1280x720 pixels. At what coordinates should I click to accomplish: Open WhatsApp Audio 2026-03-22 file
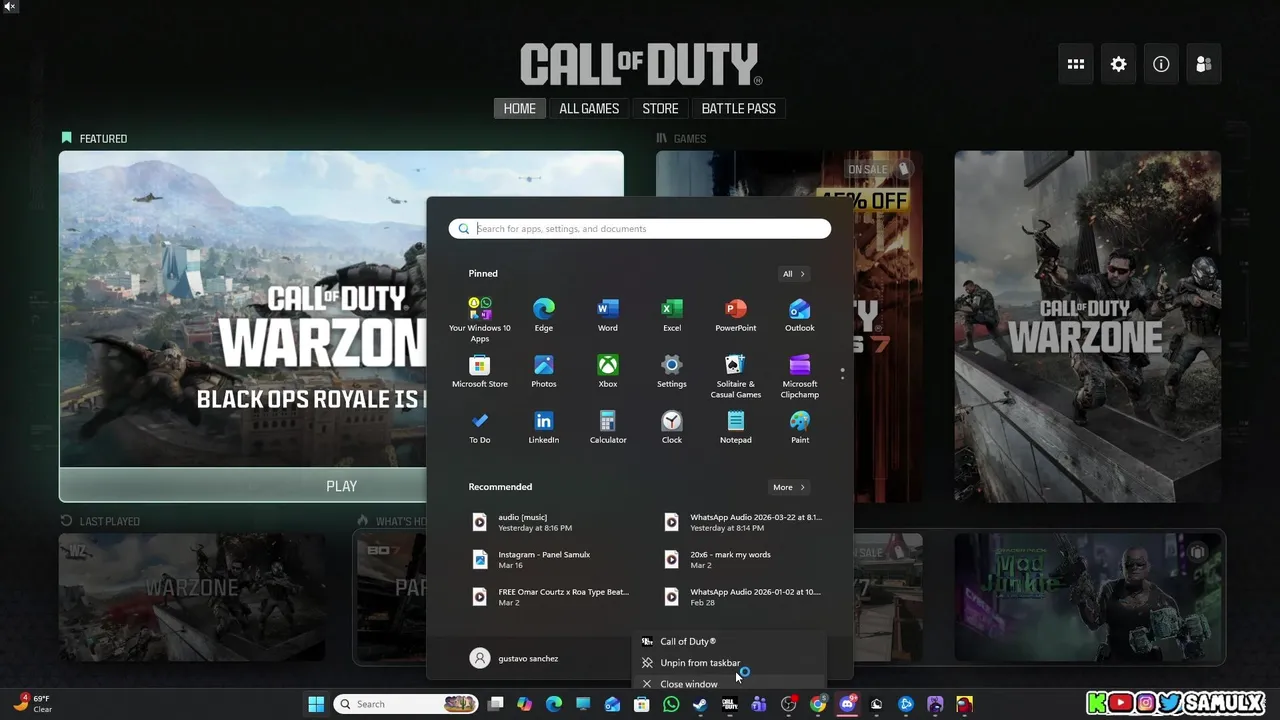(744, 522)
